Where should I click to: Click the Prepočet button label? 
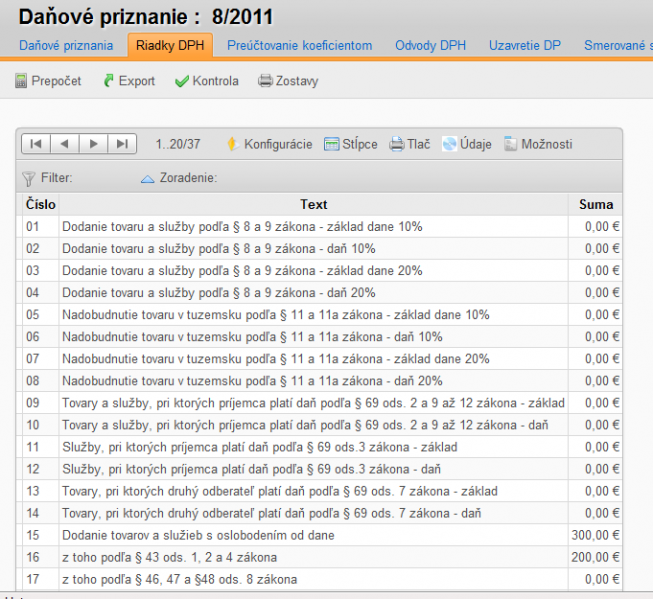(x=56, y=81)
